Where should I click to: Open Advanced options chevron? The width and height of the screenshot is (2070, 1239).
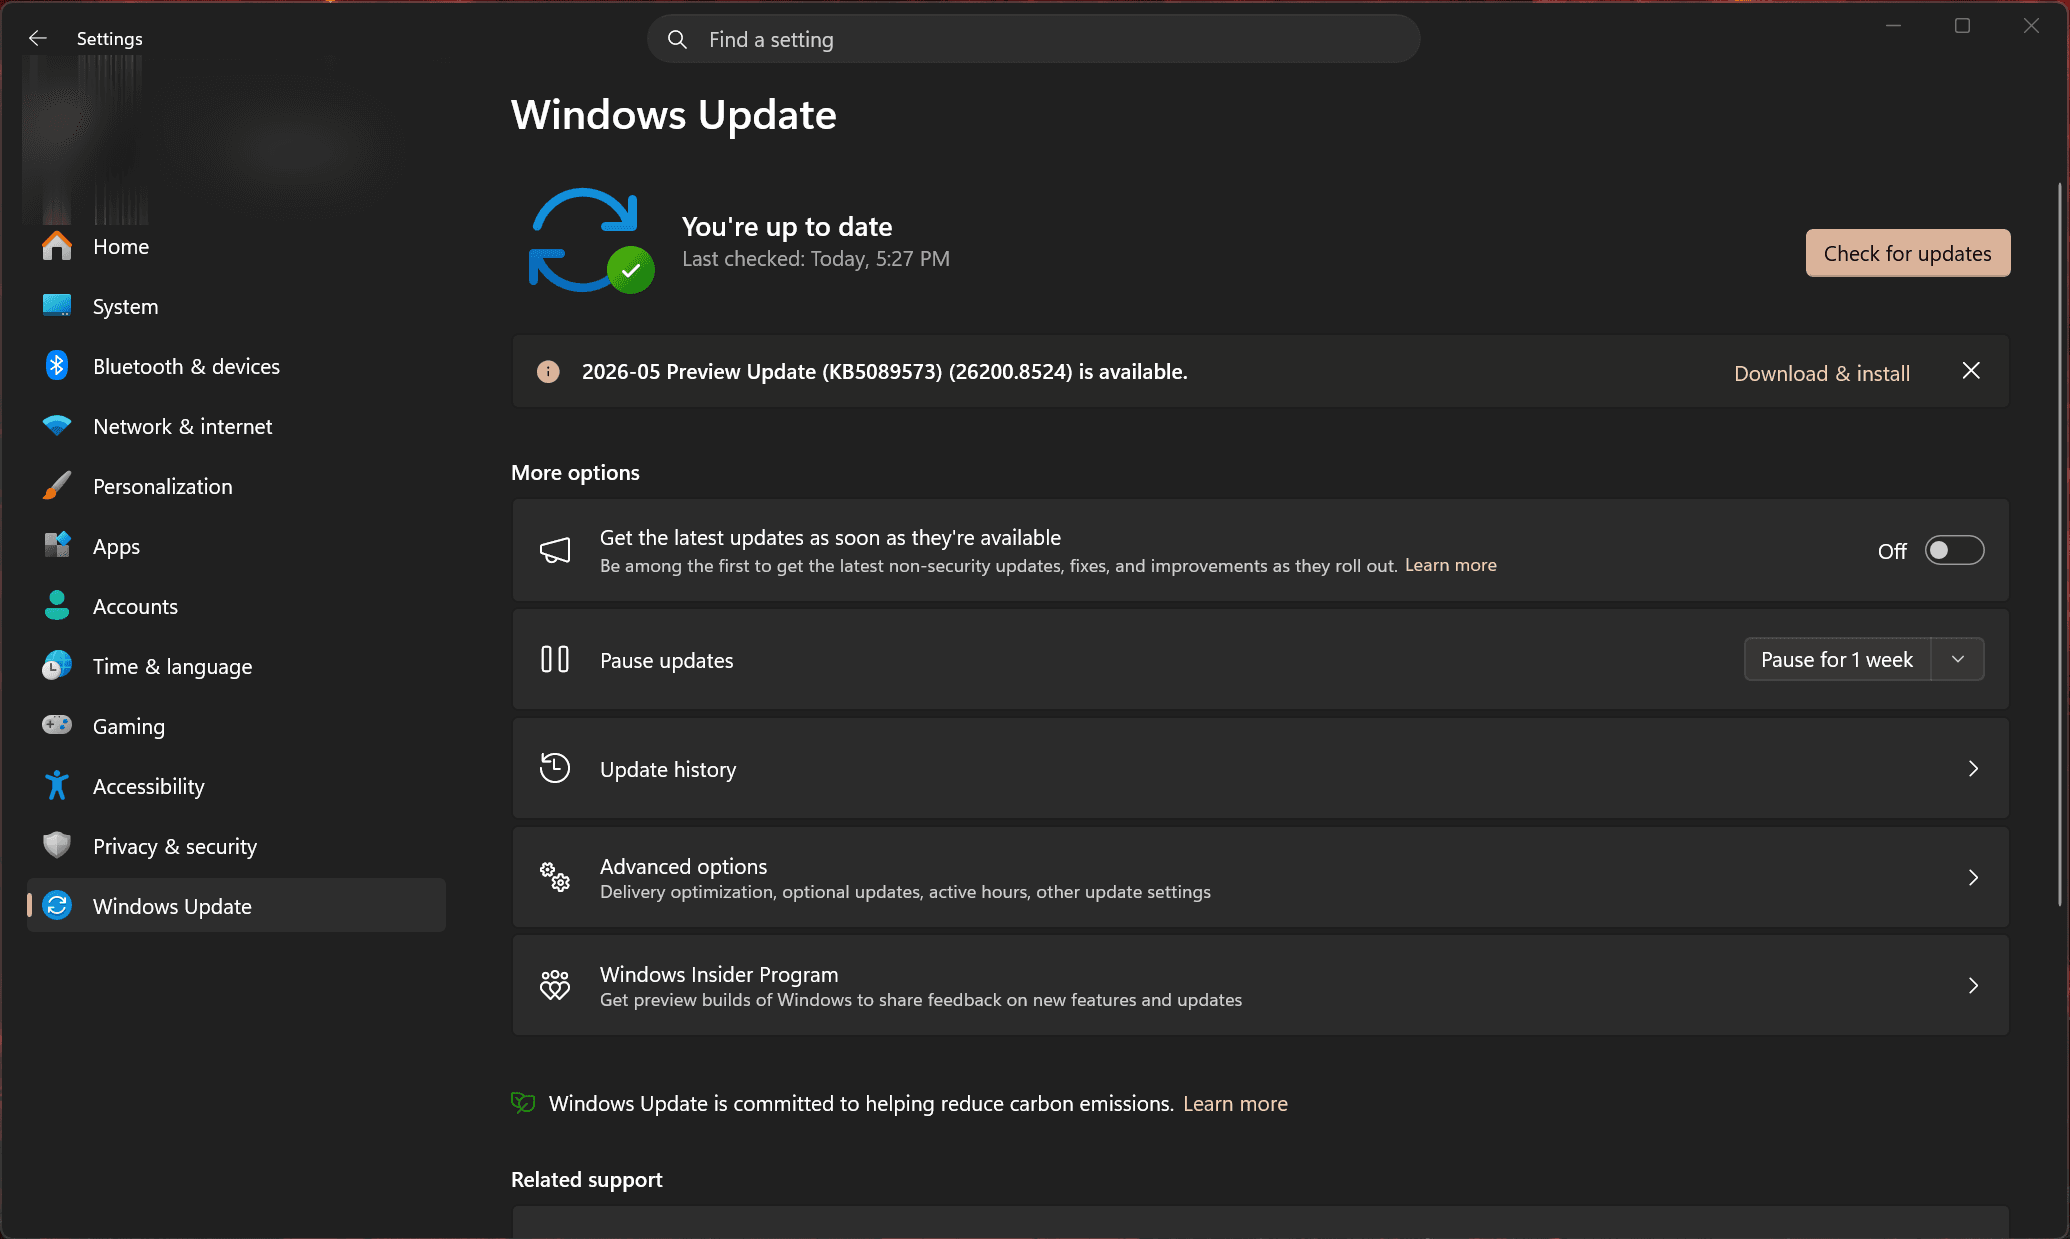point(1973,878)
